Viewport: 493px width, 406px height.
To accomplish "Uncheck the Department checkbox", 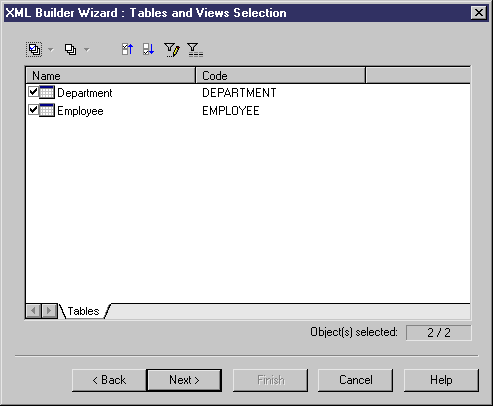I will coord(33,91).
